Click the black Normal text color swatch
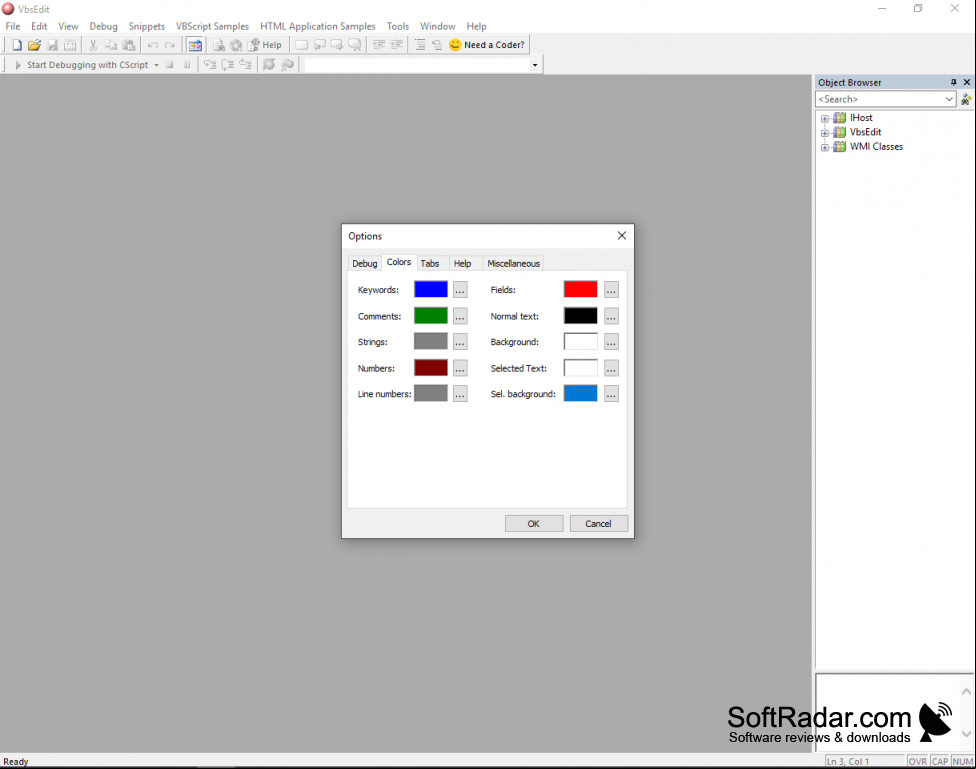 581,316
